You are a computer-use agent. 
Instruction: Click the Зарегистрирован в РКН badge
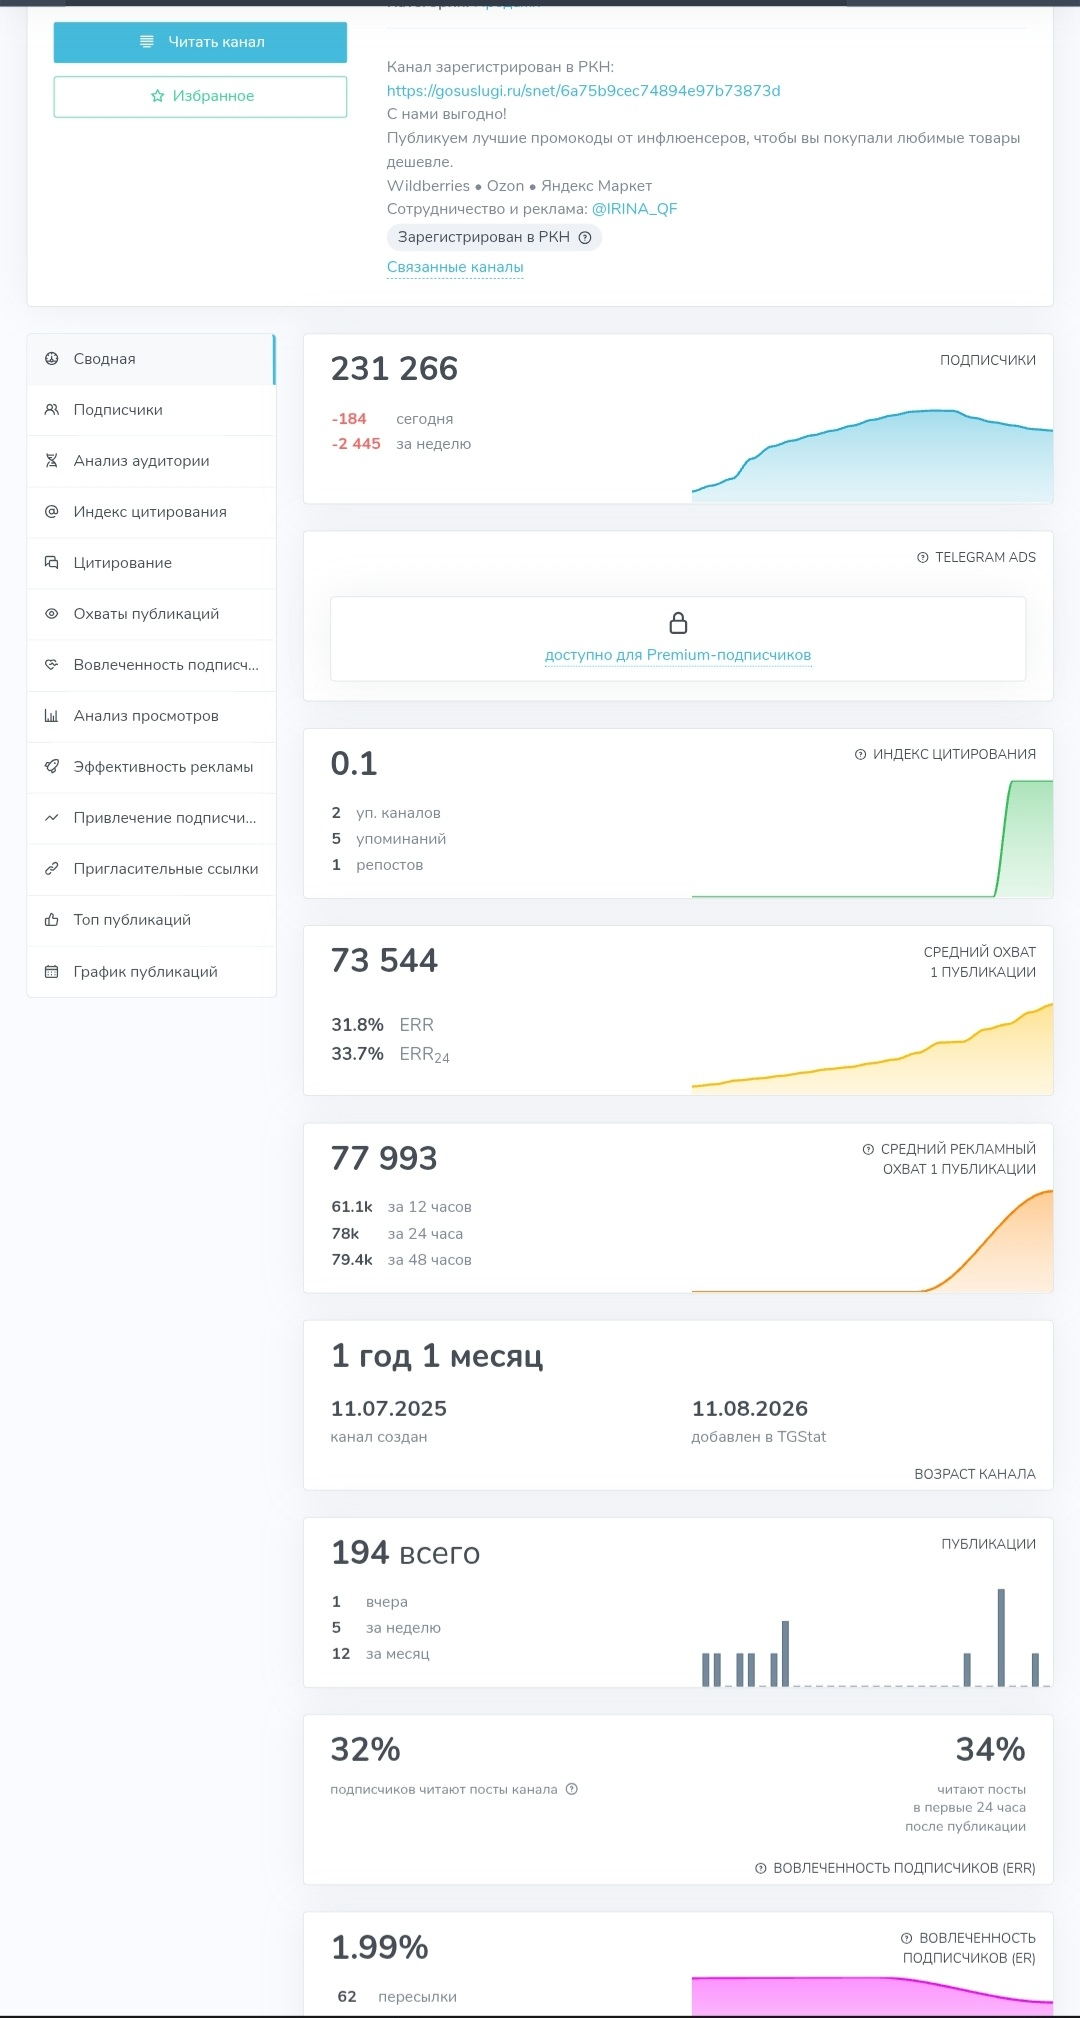(494, 238)
